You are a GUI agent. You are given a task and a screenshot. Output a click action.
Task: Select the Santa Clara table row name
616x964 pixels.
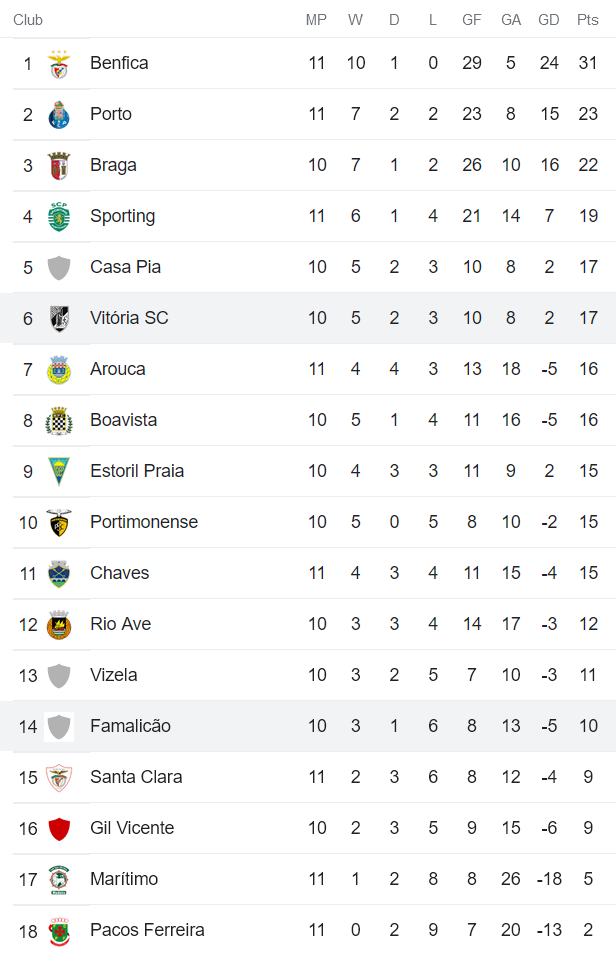coord(136,777)
